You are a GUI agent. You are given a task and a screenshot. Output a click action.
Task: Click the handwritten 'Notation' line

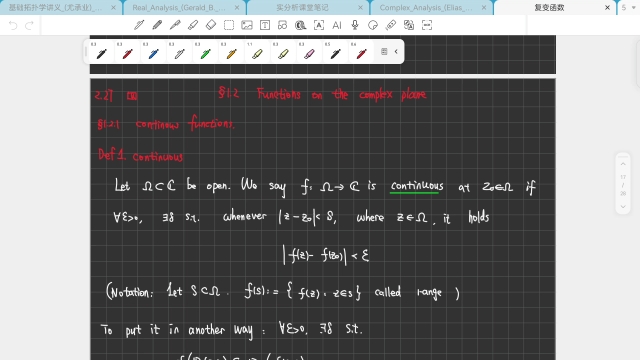tap(282, 292)
